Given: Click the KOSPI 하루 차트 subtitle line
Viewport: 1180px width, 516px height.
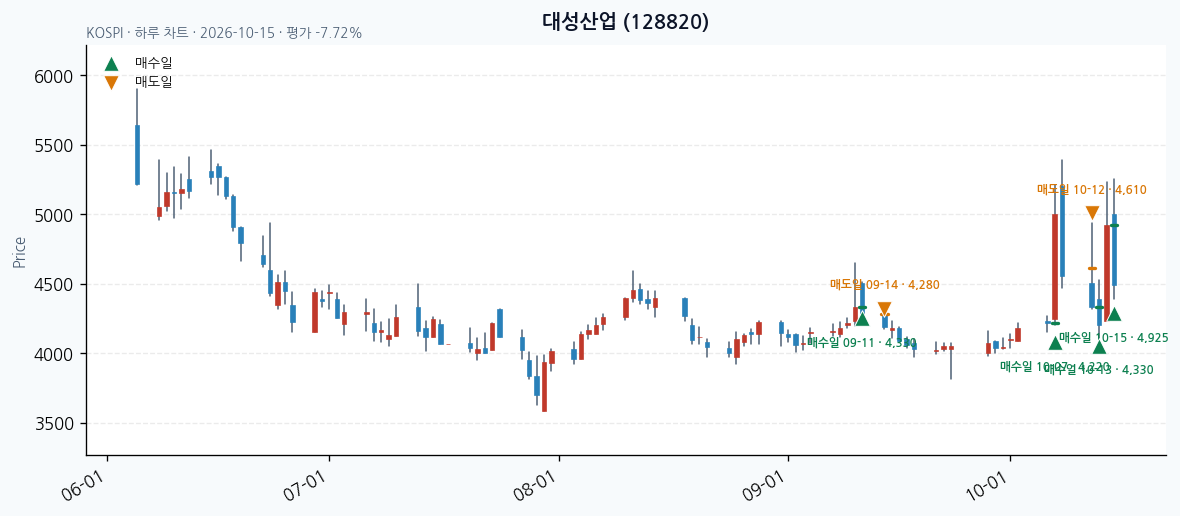Looking at the screenshot, I should point(224,33).
